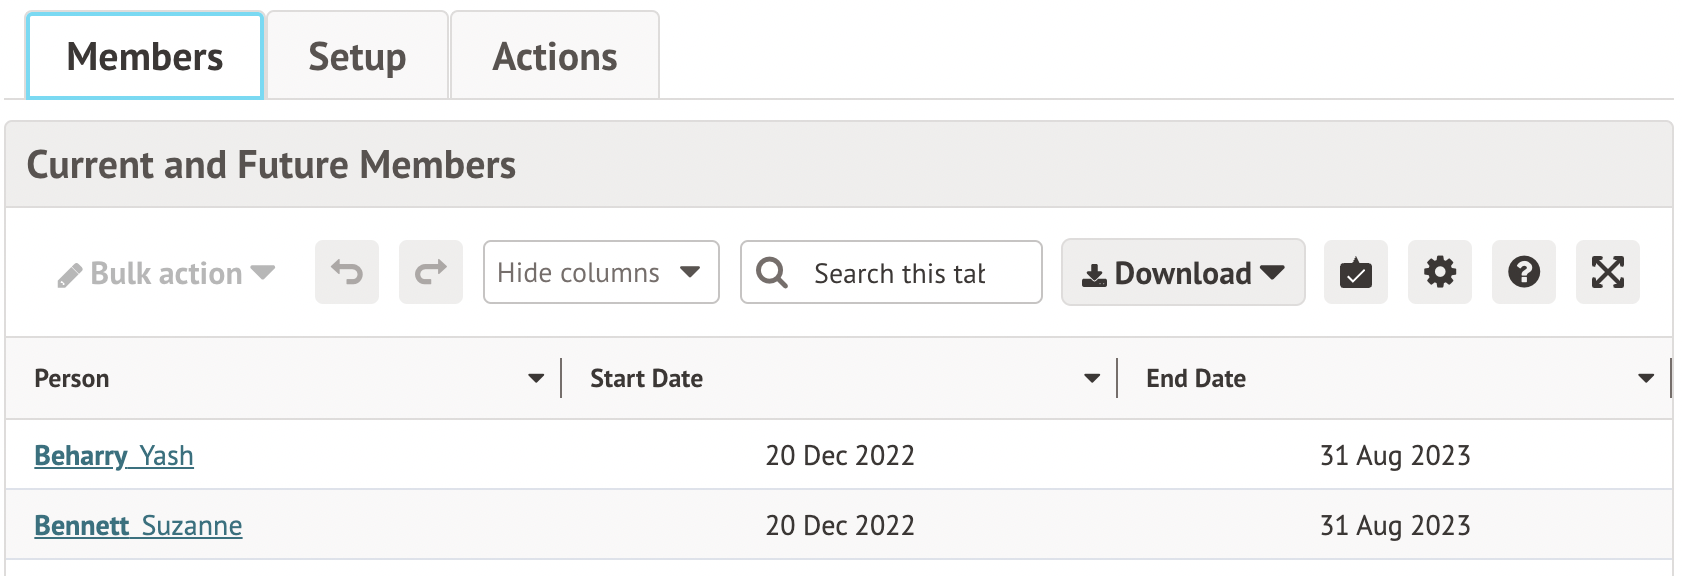Expand the End Date column arrow

click(1646, 378)
